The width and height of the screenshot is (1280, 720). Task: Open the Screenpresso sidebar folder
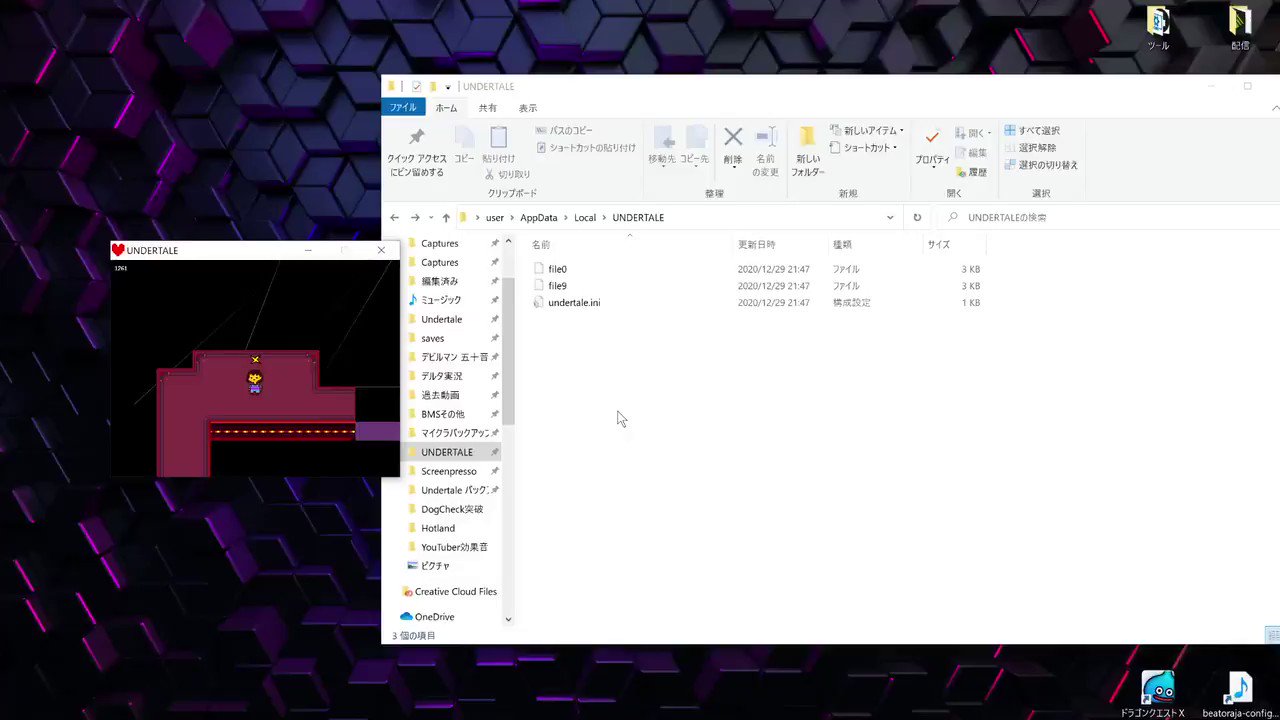point(448,471)
